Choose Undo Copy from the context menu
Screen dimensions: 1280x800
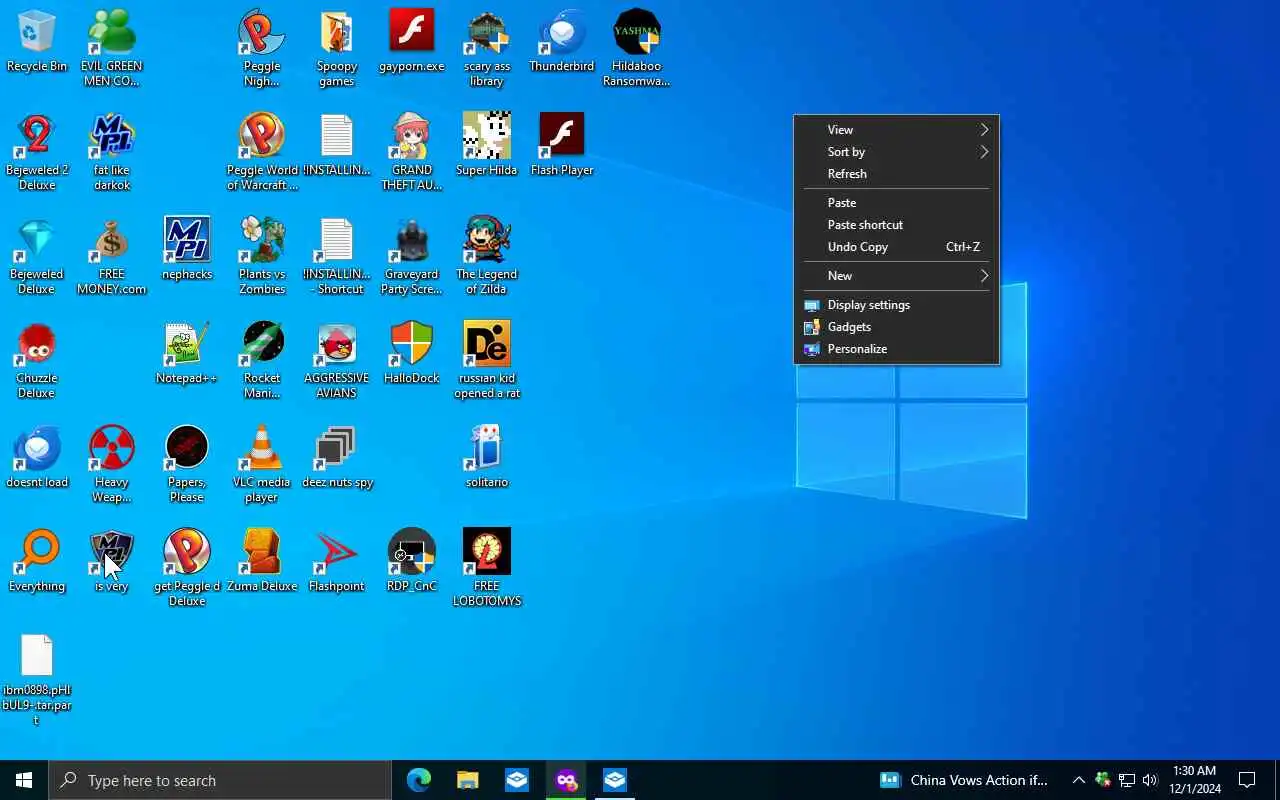(x=897, y=247)
